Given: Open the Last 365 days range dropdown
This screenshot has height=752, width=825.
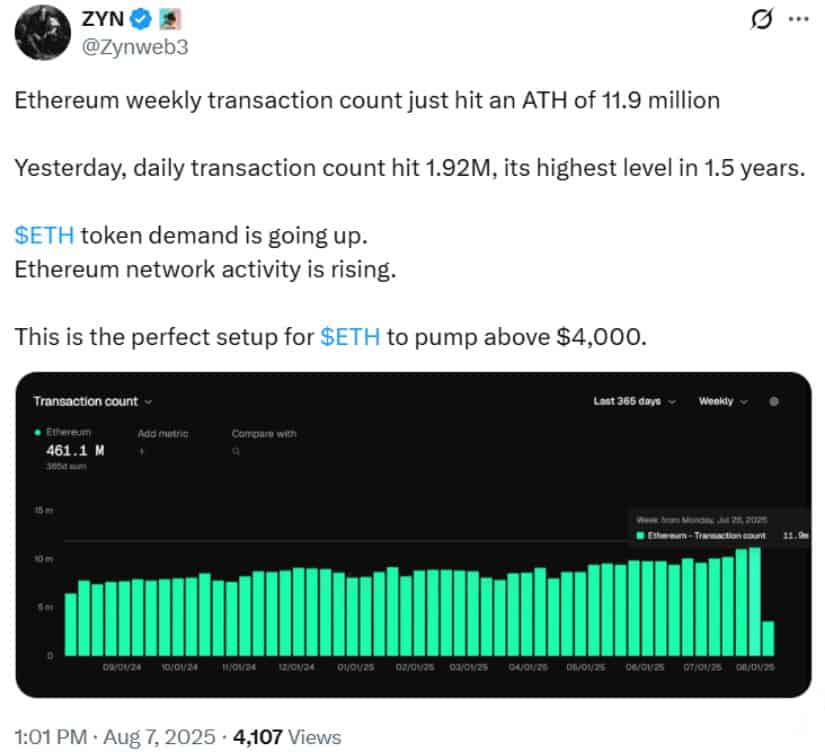Looking at the screenshot, I should tap(635, 402).
